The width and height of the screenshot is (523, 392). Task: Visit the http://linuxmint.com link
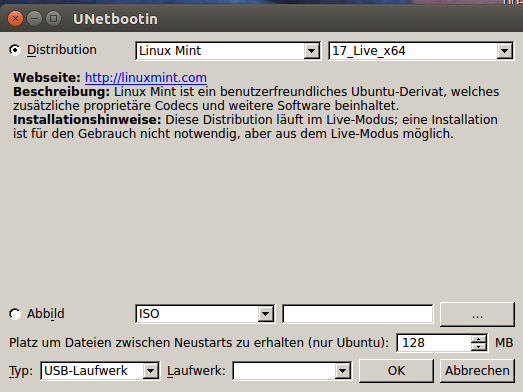click(x=146, y=77)
